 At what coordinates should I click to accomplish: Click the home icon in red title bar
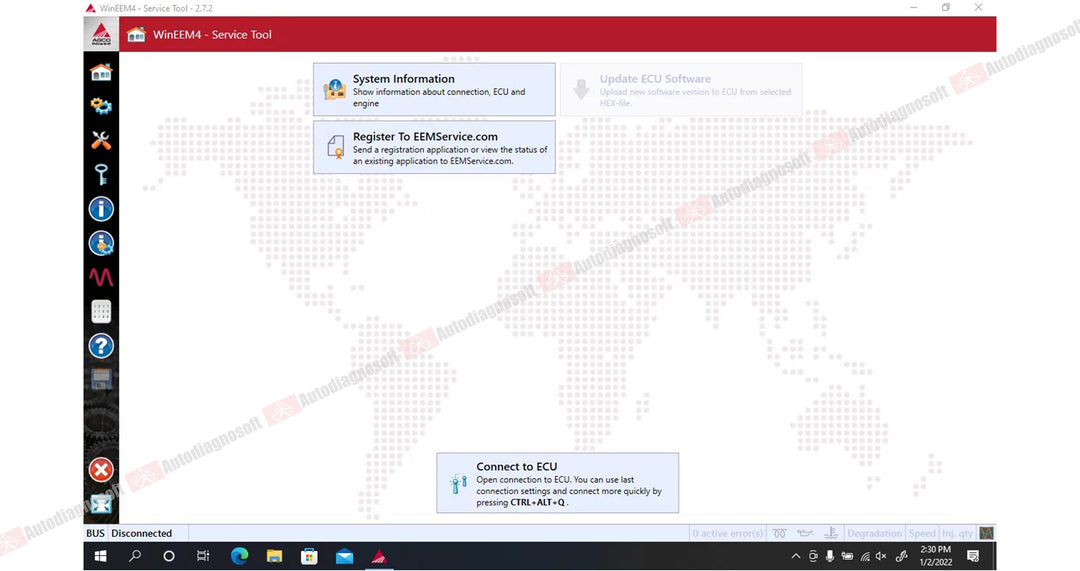click(x=136, y=34)
